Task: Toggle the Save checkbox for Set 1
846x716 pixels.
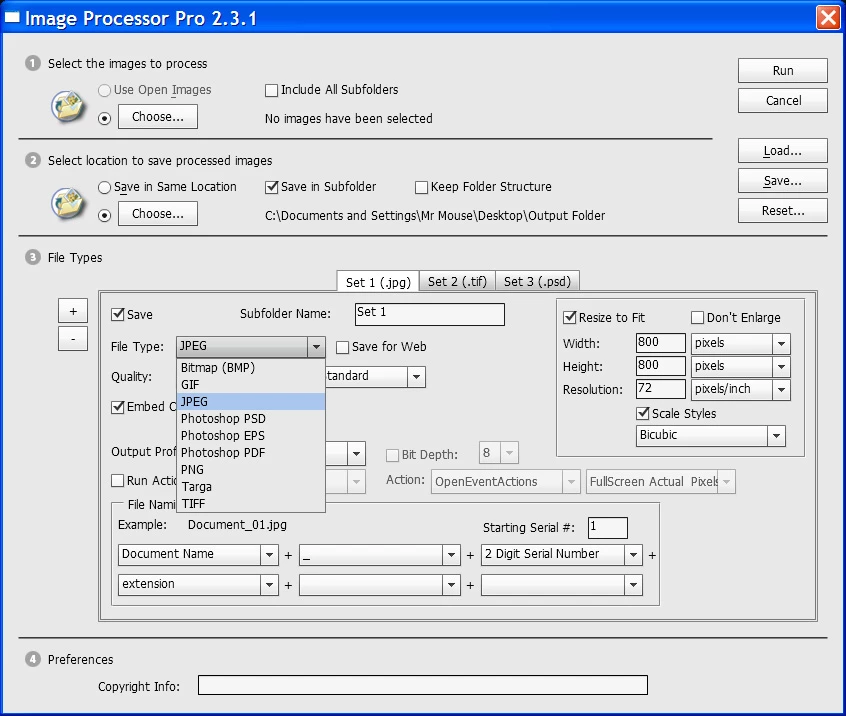Action: coord(118,315)
